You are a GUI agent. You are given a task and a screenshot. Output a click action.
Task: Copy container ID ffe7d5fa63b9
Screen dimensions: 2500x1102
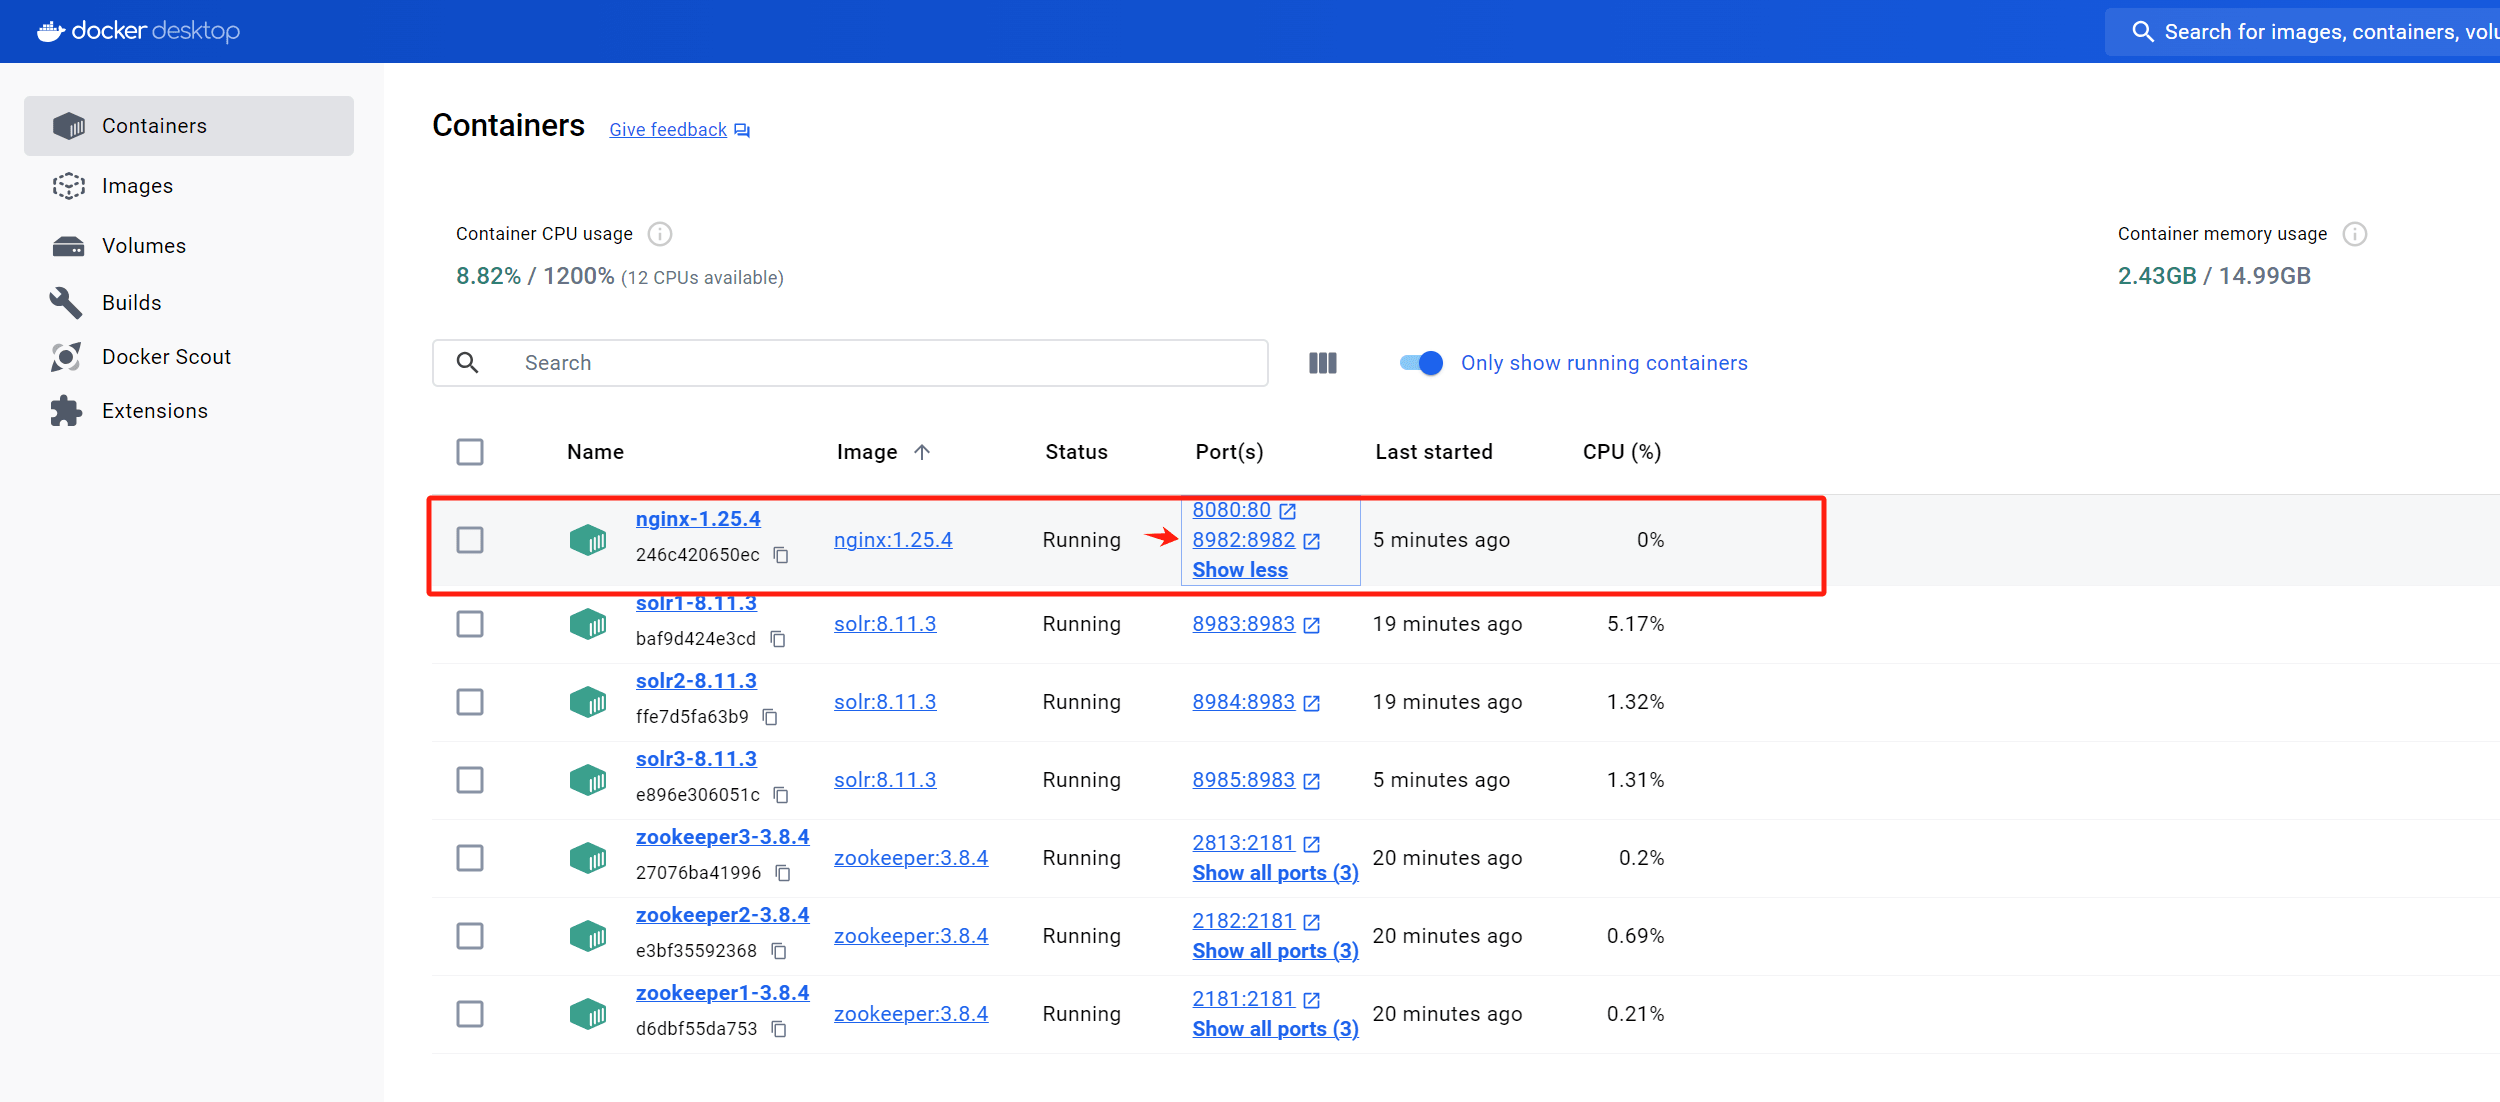(x=770, y=717)
